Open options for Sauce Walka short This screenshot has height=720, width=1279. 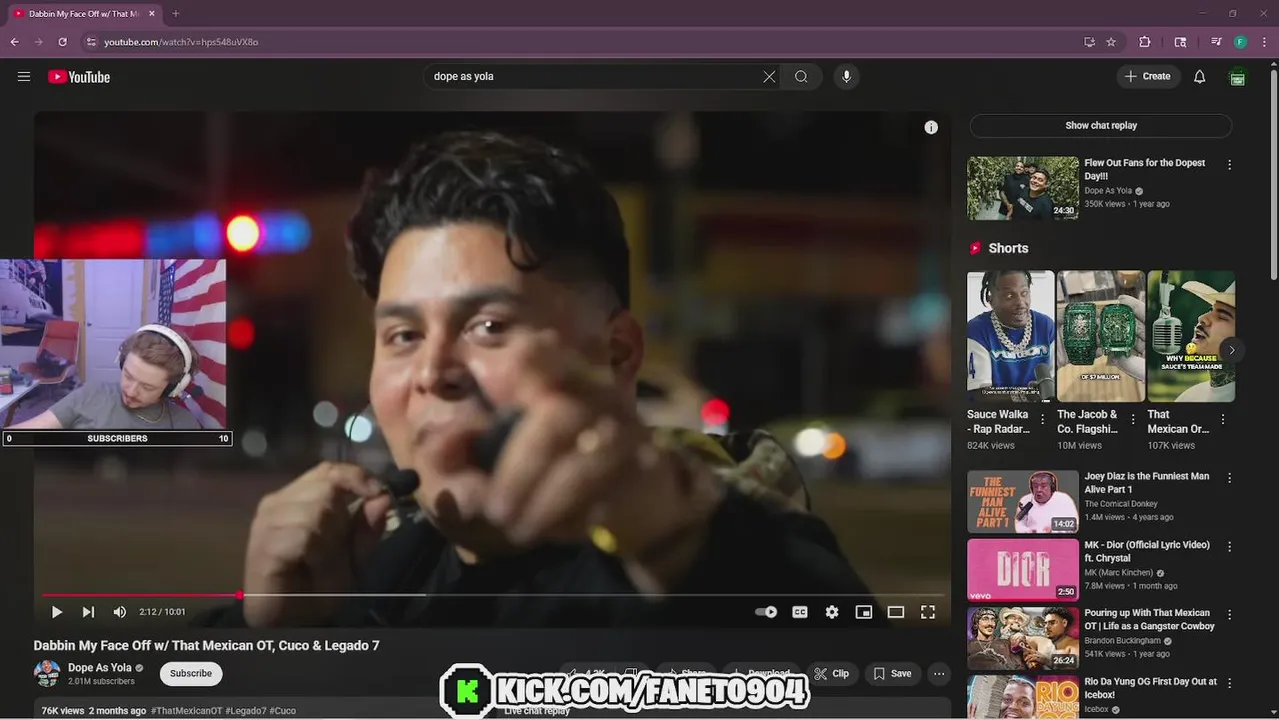pos(1043,419)
